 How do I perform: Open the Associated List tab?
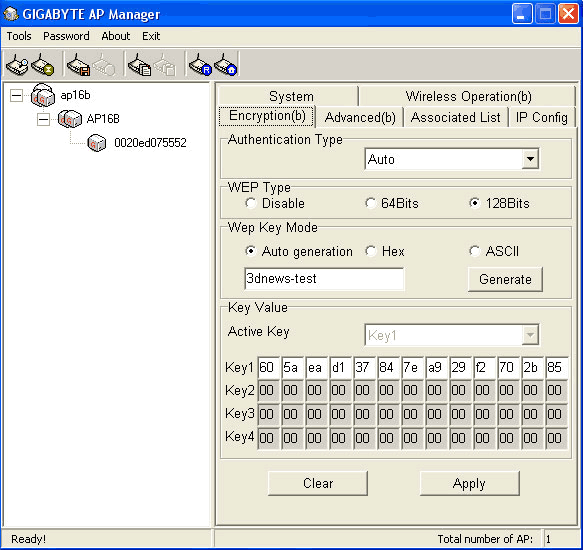[x=455, y=118]
